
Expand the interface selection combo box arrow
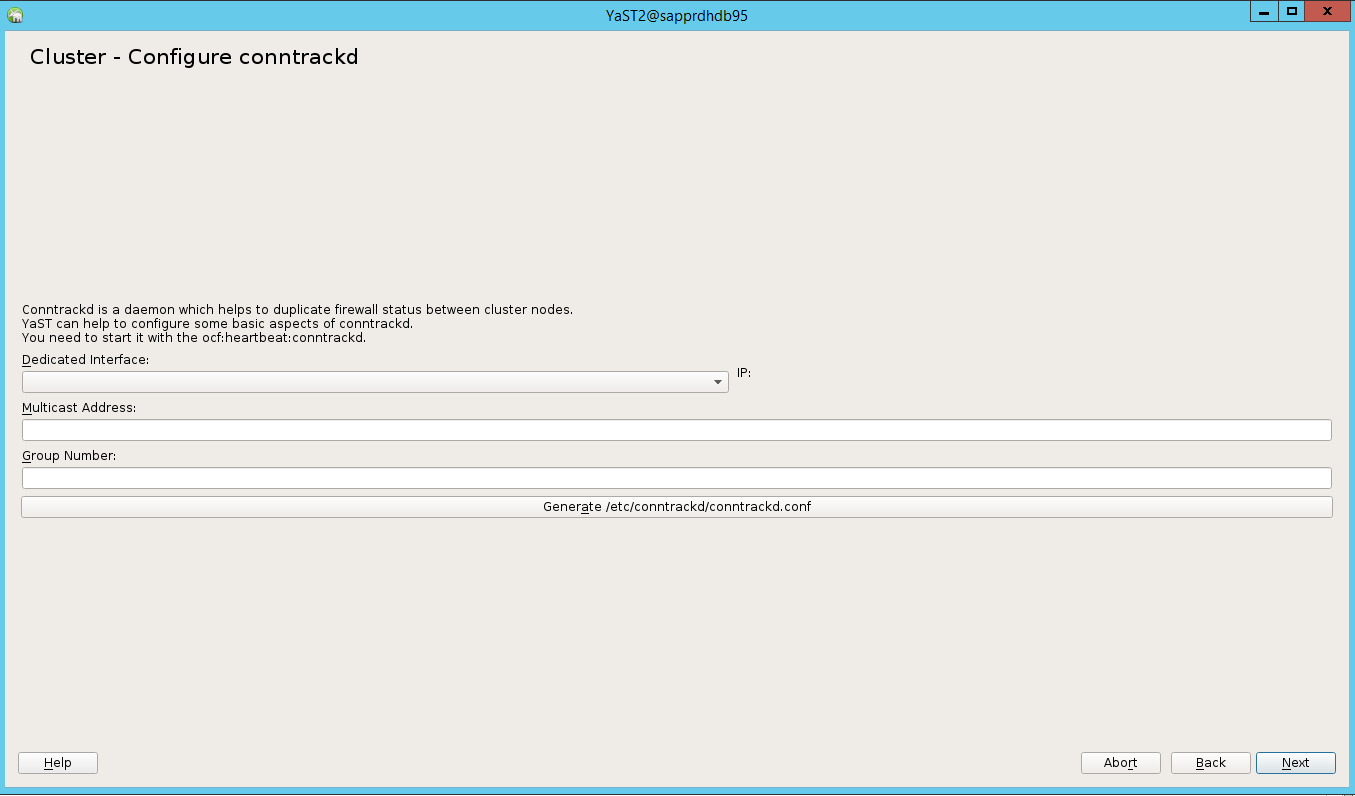(x=717, y=381)
